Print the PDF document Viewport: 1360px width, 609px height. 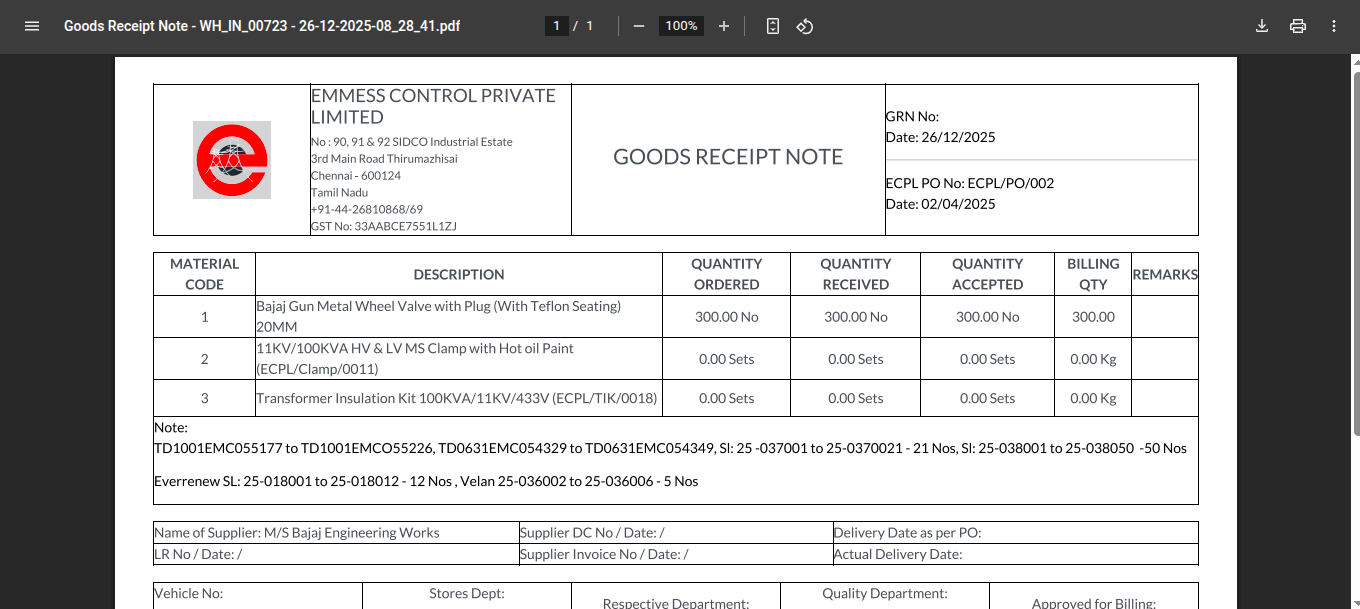click(1298, 26)
